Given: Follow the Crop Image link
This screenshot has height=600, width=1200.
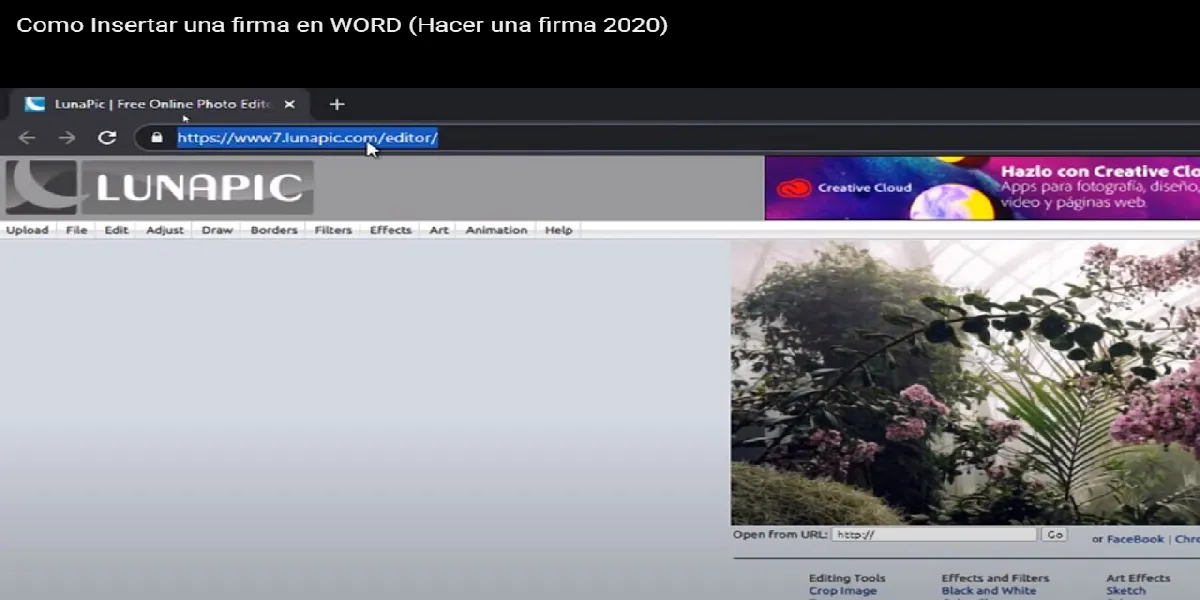Looking at the screenshot, I should point(842,591).
